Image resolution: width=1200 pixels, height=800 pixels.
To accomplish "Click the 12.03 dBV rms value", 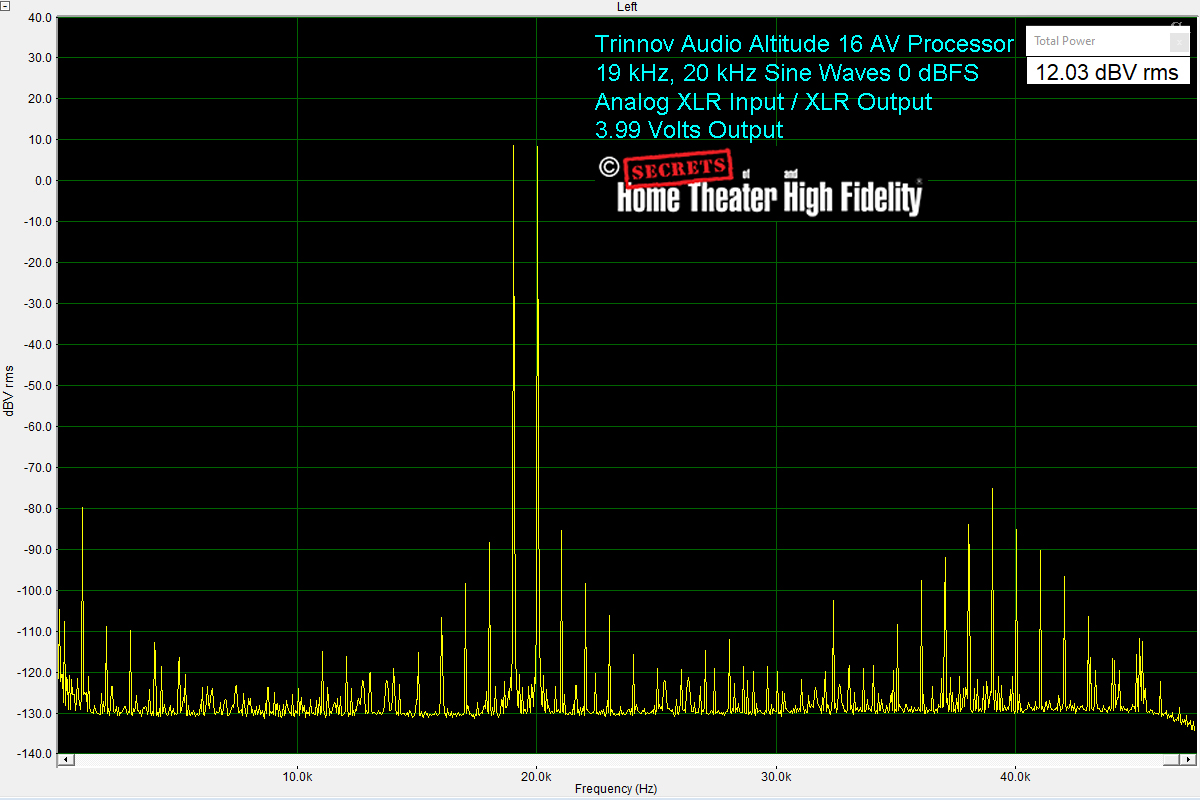I will point(1107,72).
